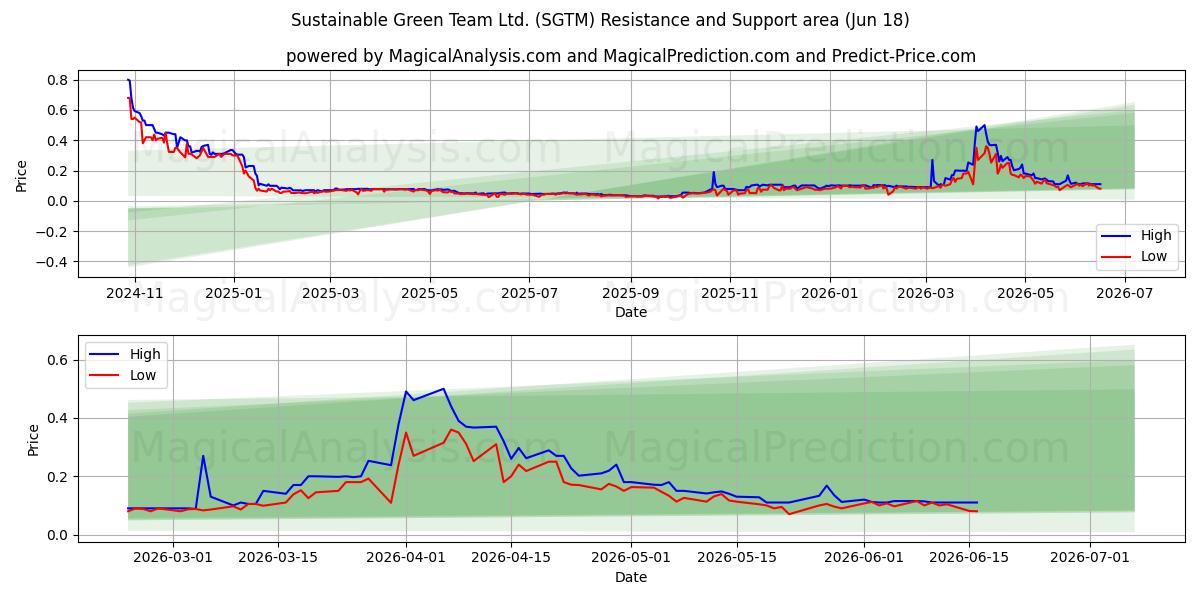Click the '2026-07-01' tick label
Viewport: 1200px width, 600px height.
1090,558
